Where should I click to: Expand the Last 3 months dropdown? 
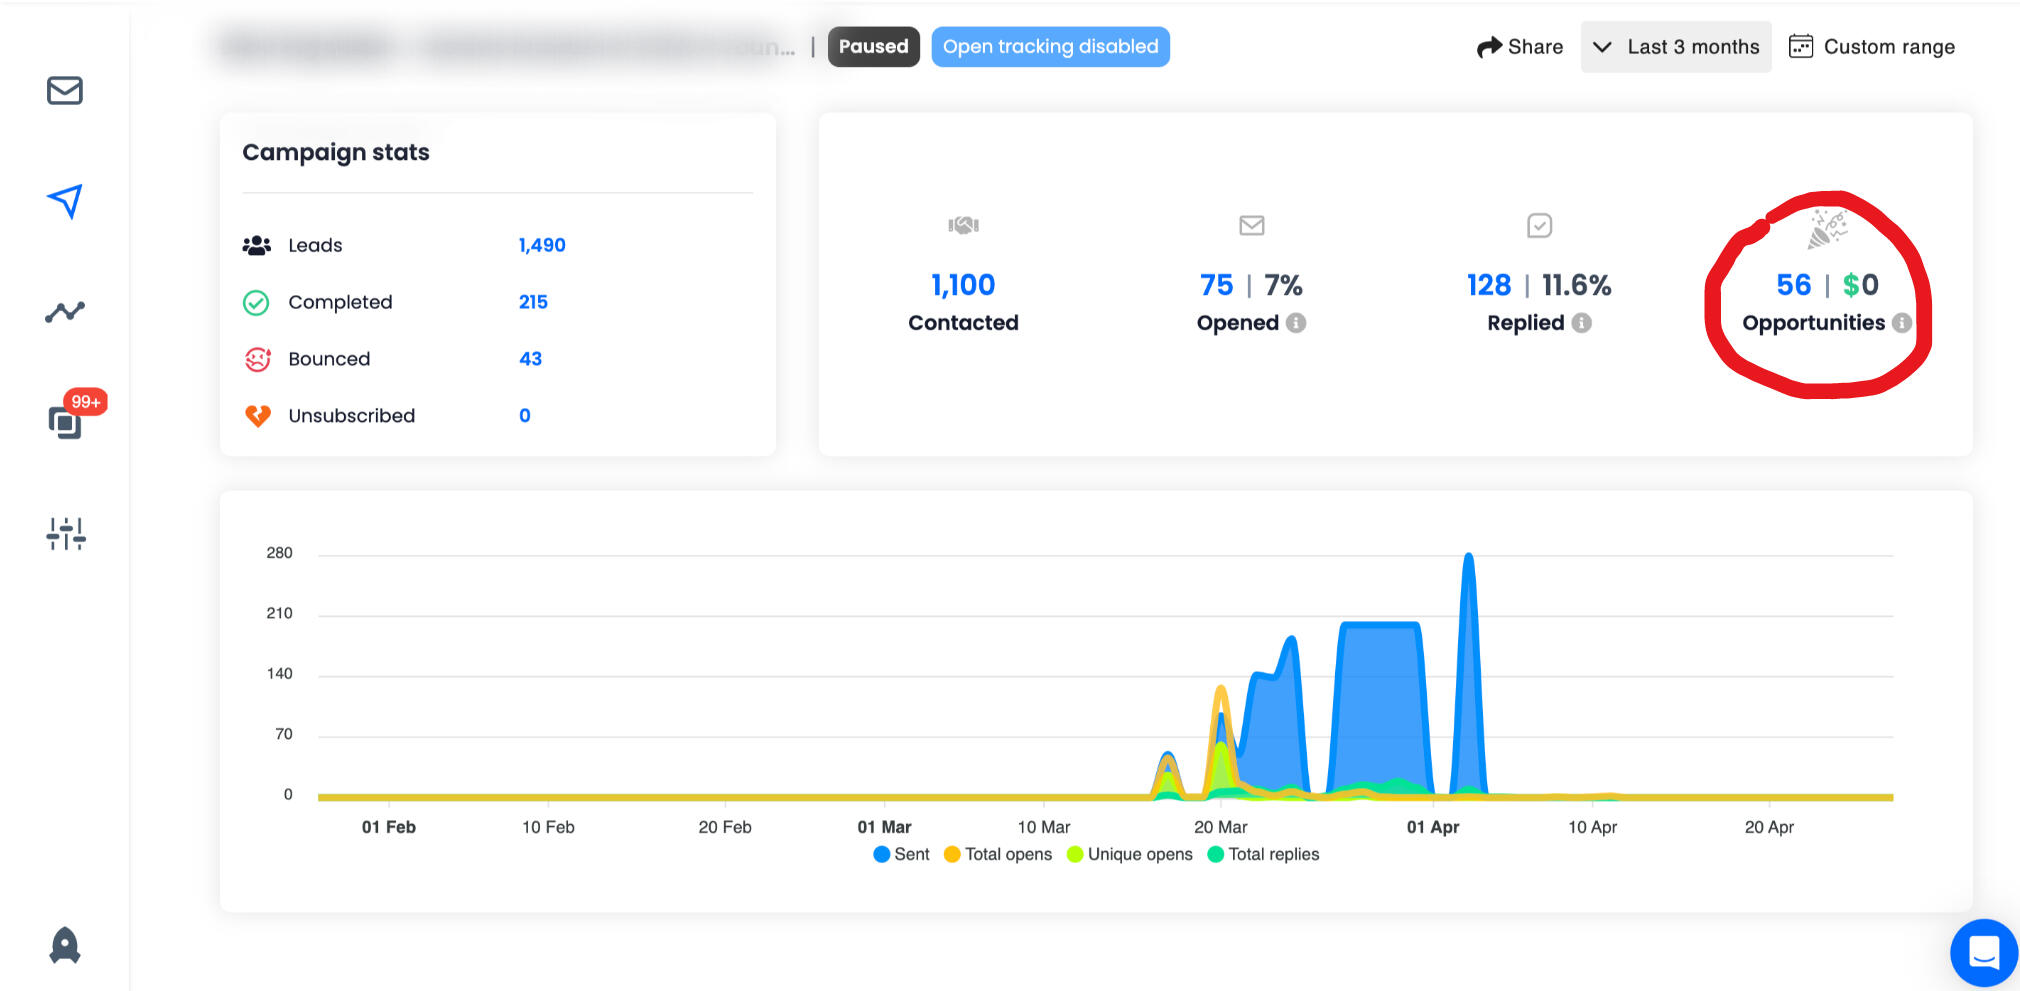coord(1675,47)
